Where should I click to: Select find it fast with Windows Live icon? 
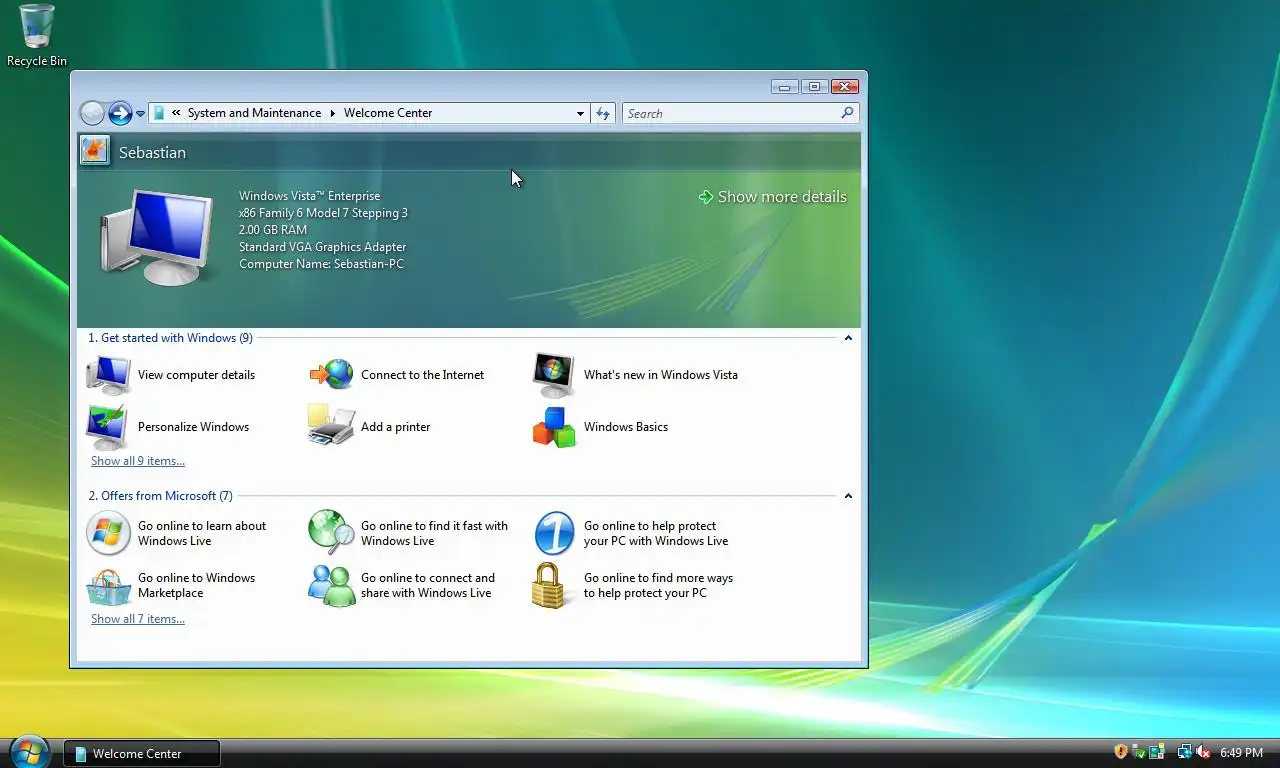coord(331,533)
